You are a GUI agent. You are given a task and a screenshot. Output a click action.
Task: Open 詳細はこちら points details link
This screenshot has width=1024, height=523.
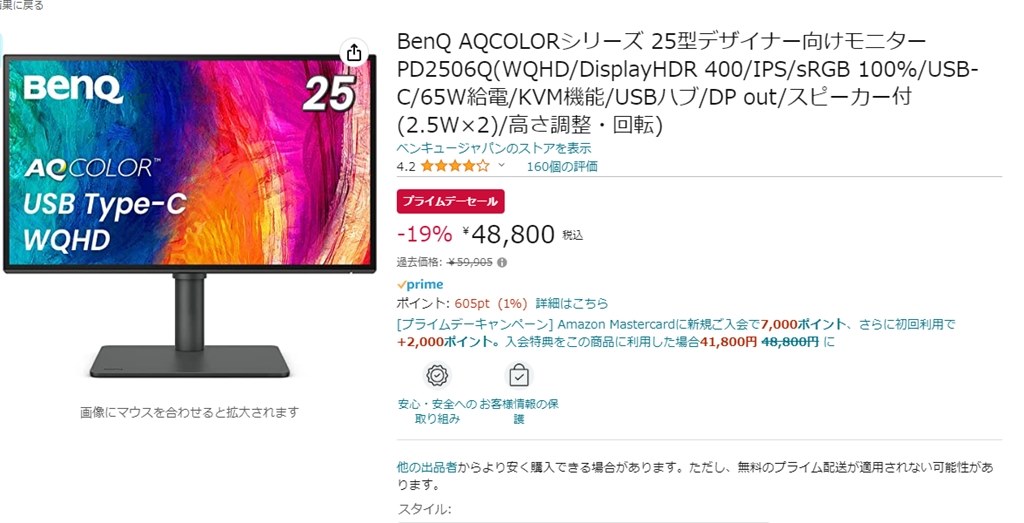571,304
